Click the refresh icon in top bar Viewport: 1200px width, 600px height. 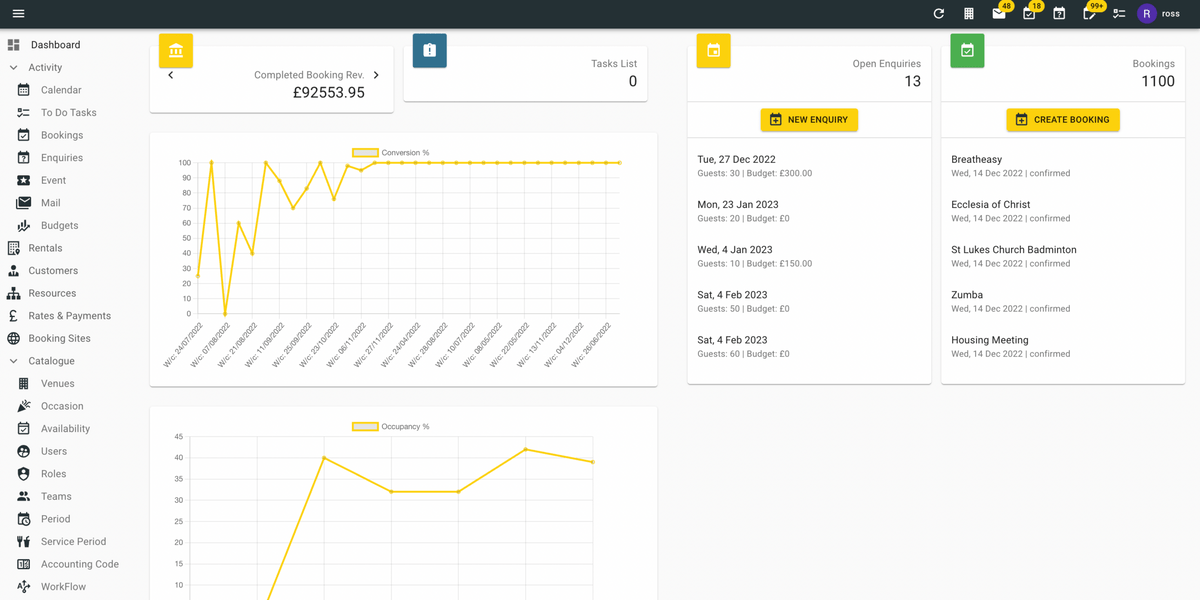pyautogui.click(x=938, y=14)
